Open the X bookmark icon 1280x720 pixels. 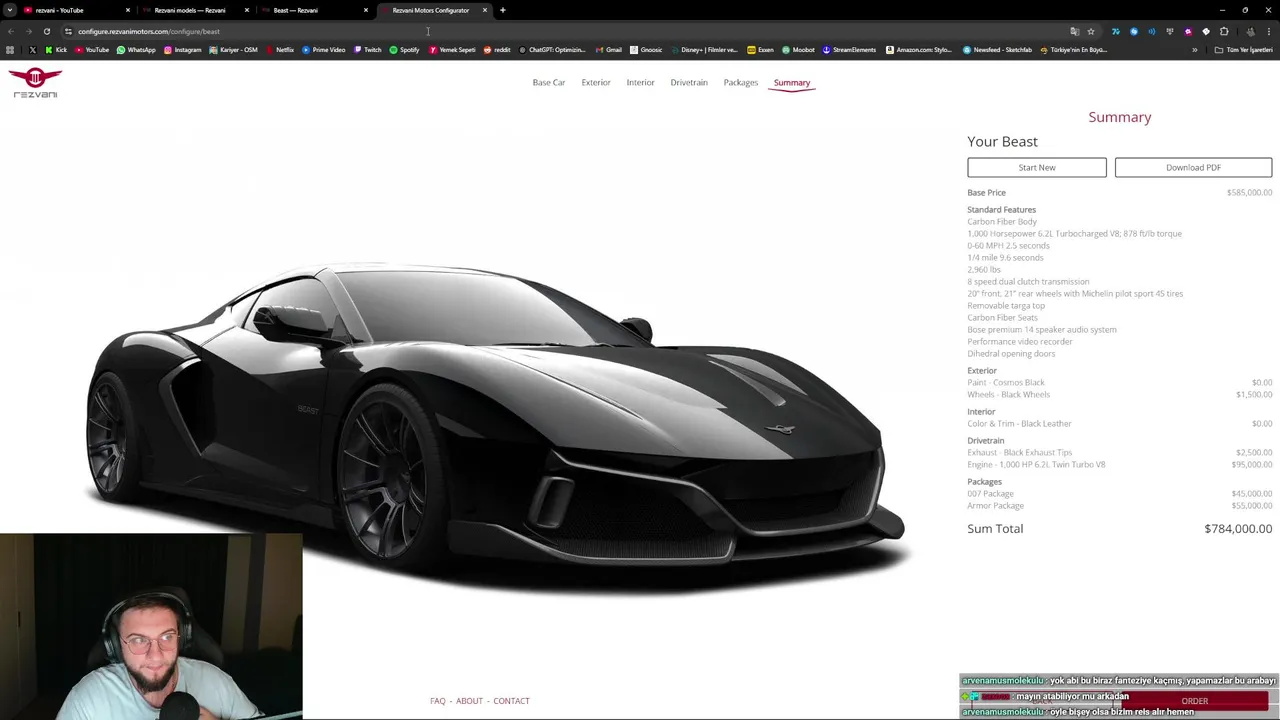click(x=33, y=50)
